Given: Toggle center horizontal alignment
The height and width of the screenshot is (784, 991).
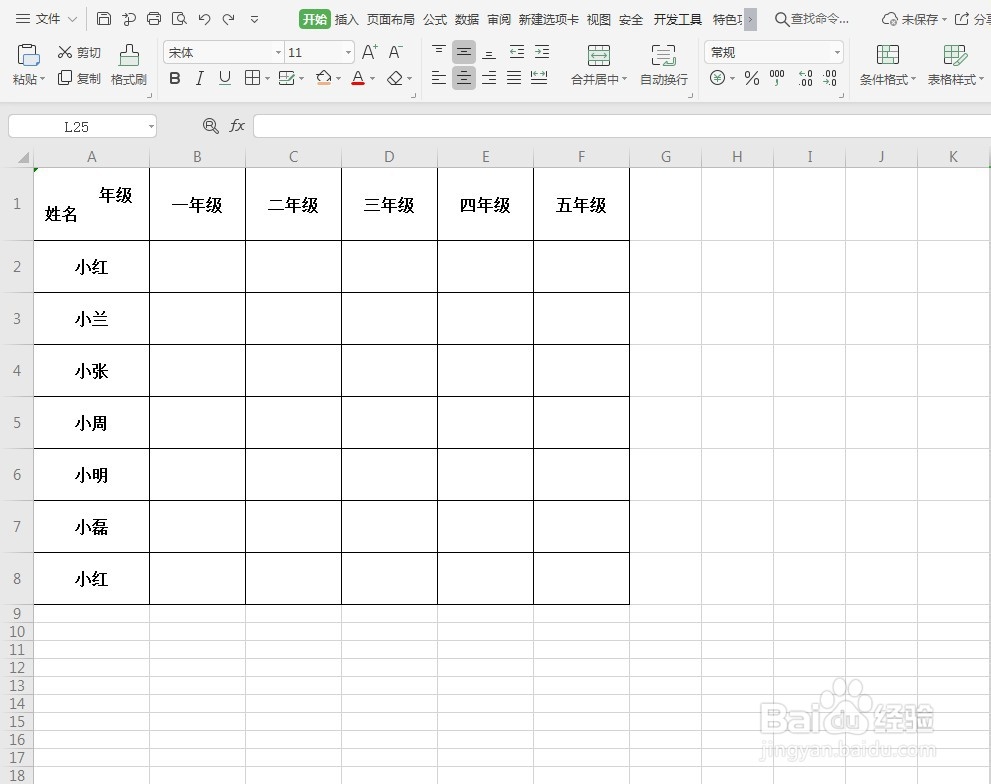Looking at the screenshot, I should pyautogui.click(x=463, y=78).
